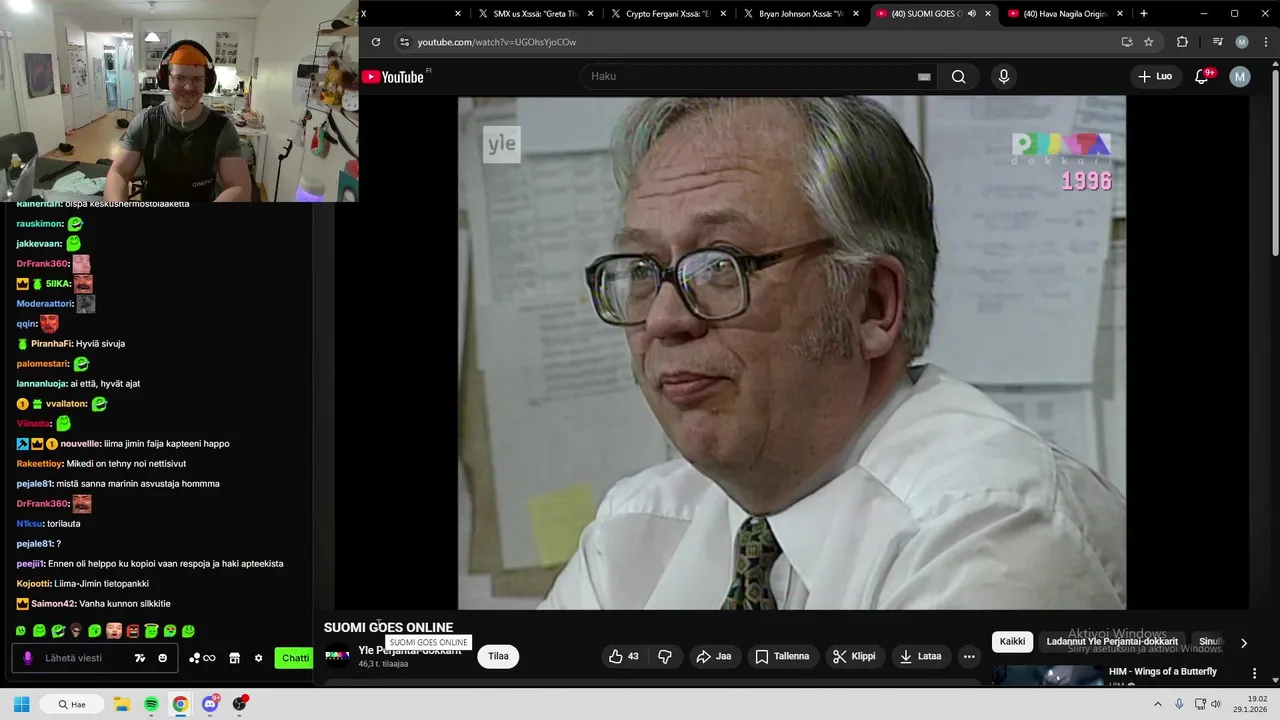Image resolution: width=1280 pixels, height=720 pixels.
Task: Switch to the SMX us X:ssä tab
Action: click(x=535, y=14)
